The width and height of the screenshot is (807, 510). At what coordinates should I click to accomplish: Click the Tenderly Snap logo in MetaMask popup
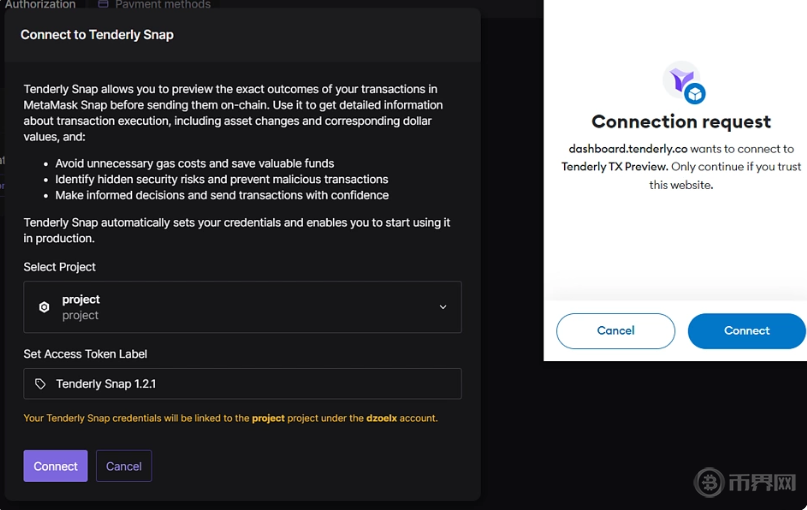point(683,82)
